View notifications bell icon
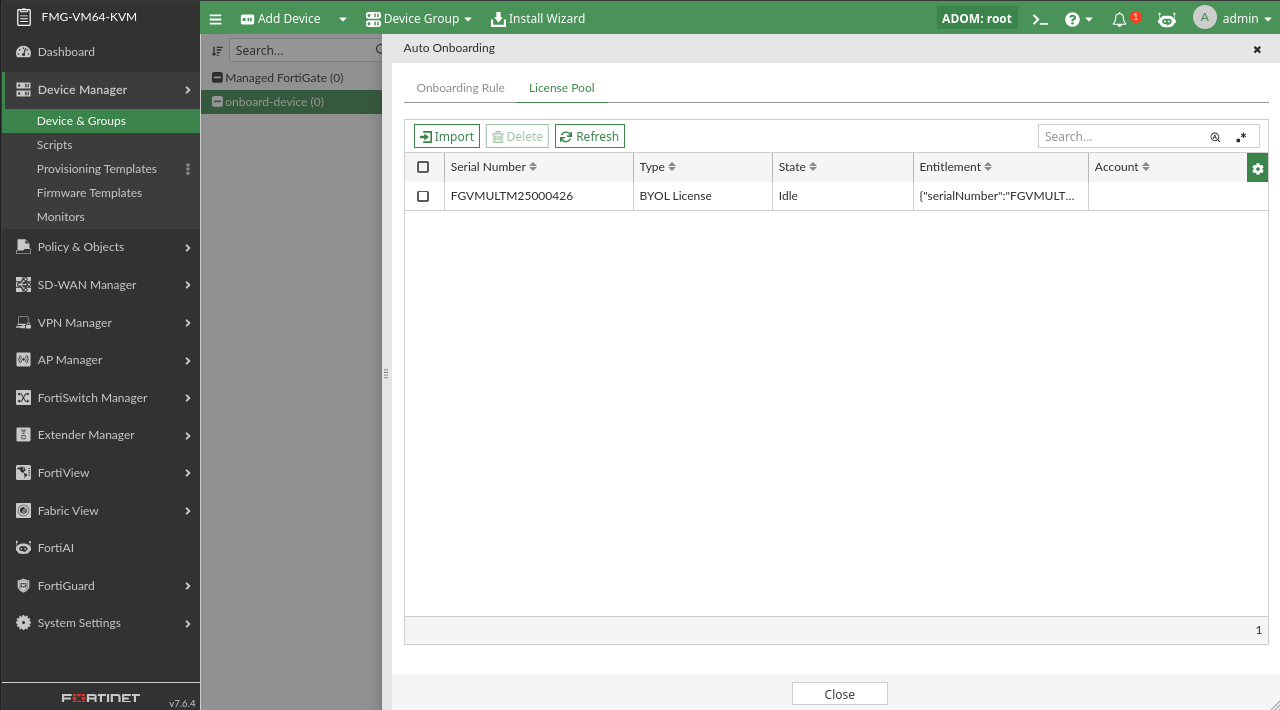This screenshot has height=710, width=1280. pyautogui.click(x=1119, y=19)
